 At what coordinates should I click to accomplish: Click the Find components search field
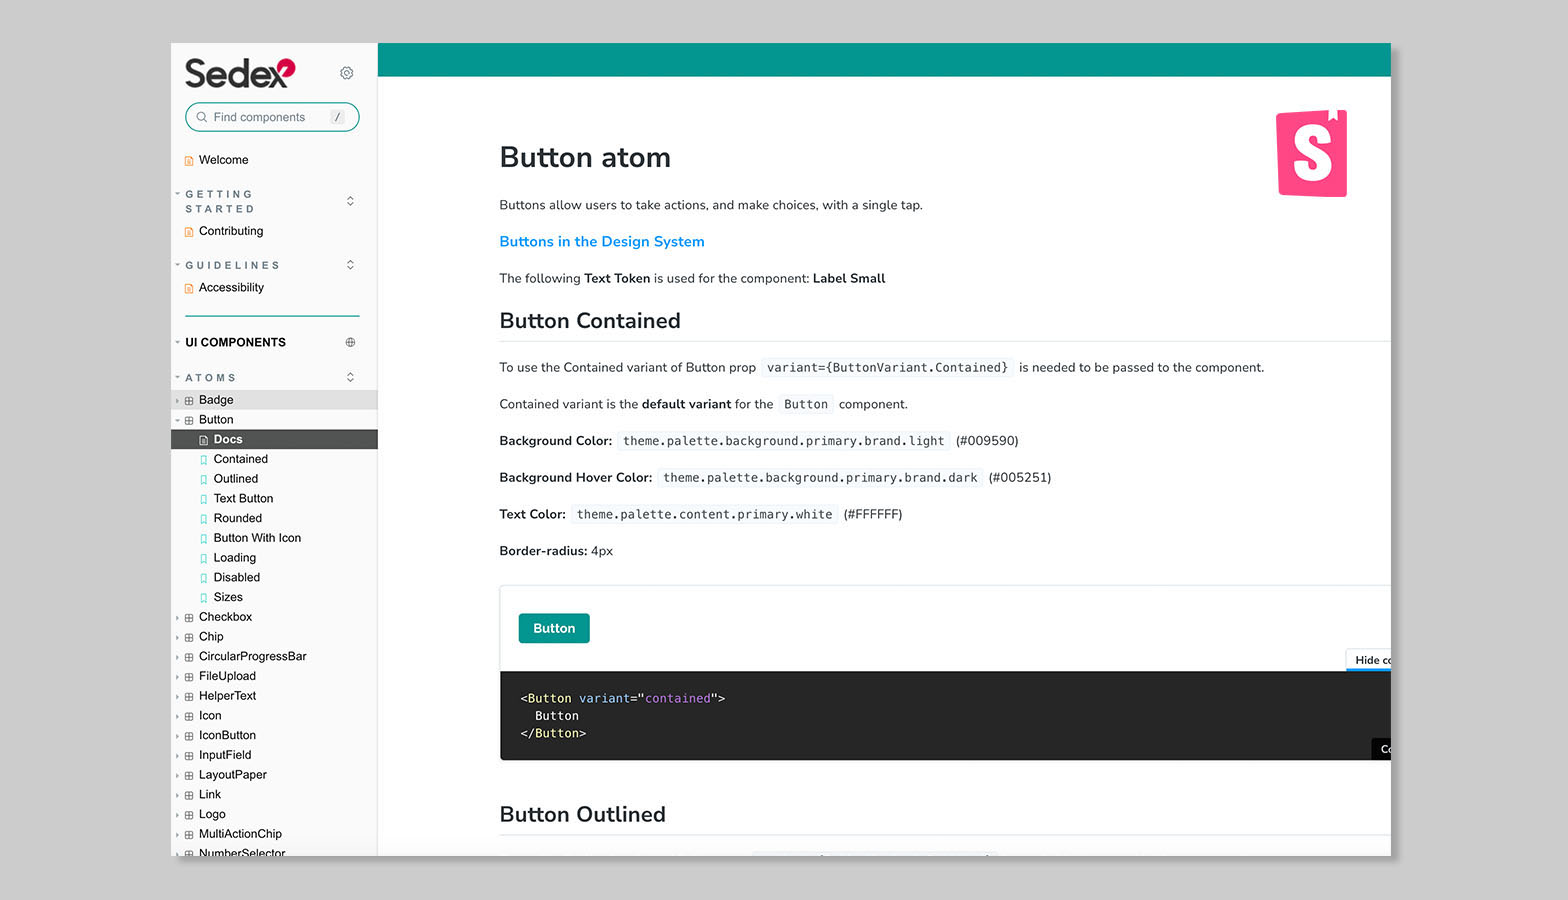pyautogui.click(x=265, y=117)
